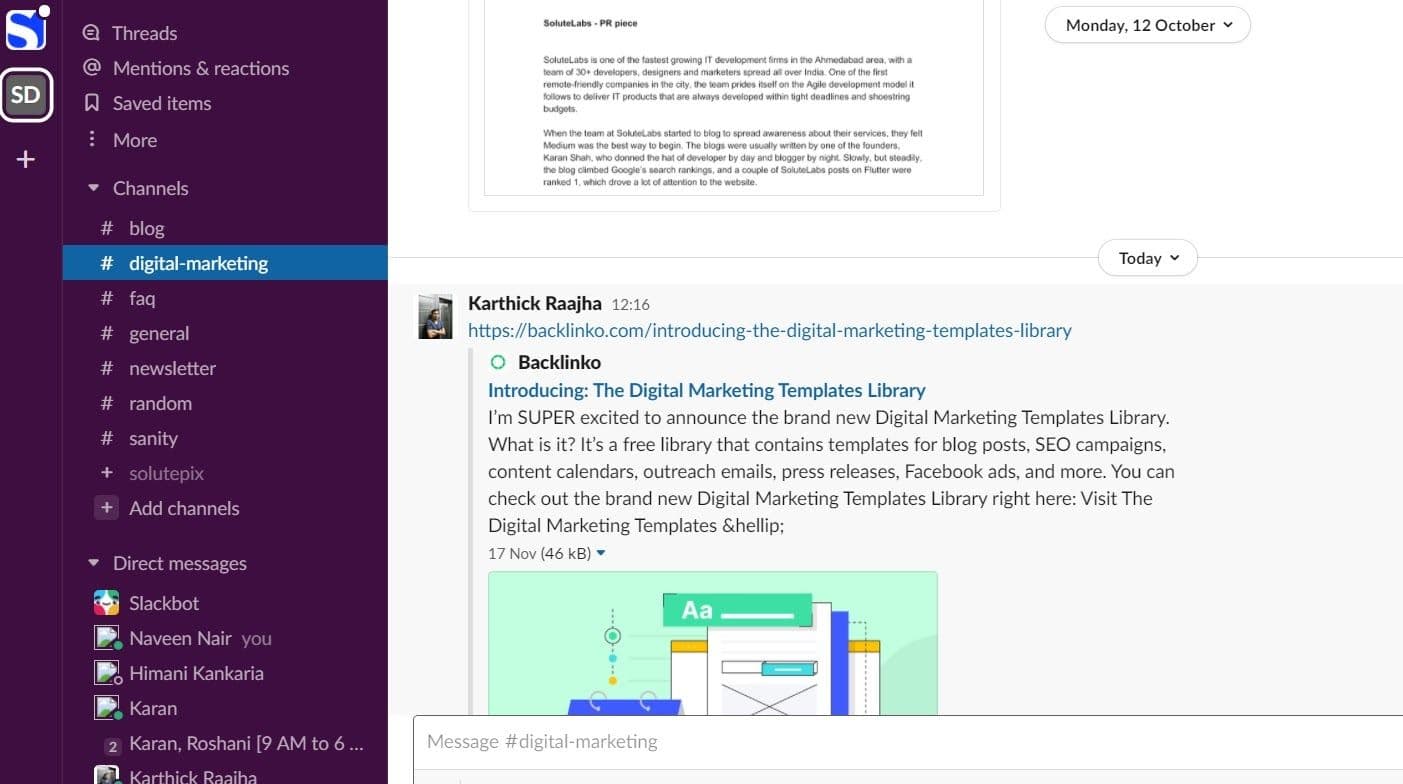This screenshot has height=784, width=1403.
Task: Collapse the Direct messages section
Action: 94,563
